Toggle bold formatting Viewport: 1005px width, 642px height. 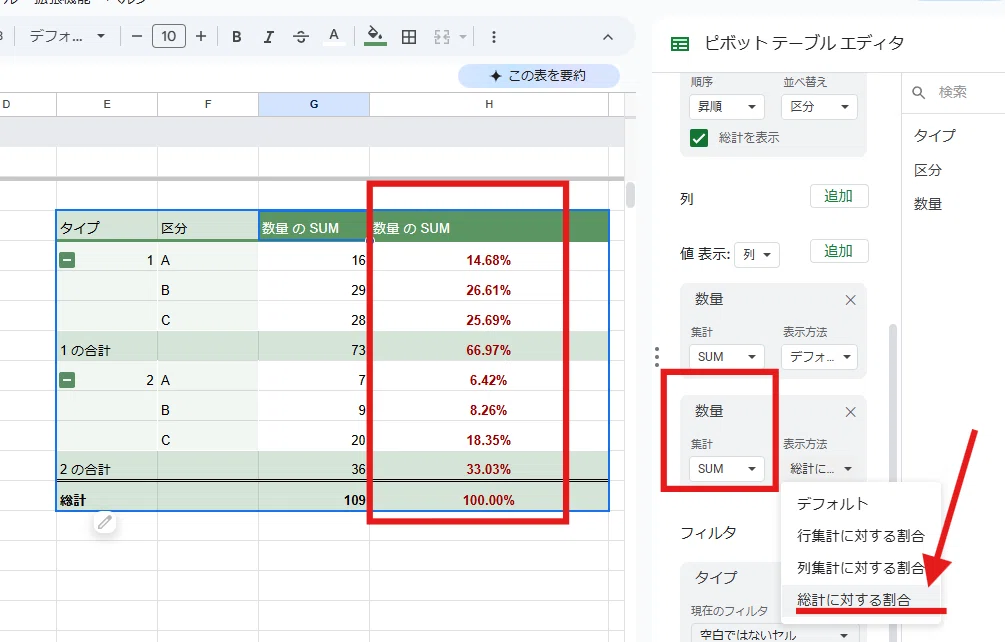pos(237,37)
